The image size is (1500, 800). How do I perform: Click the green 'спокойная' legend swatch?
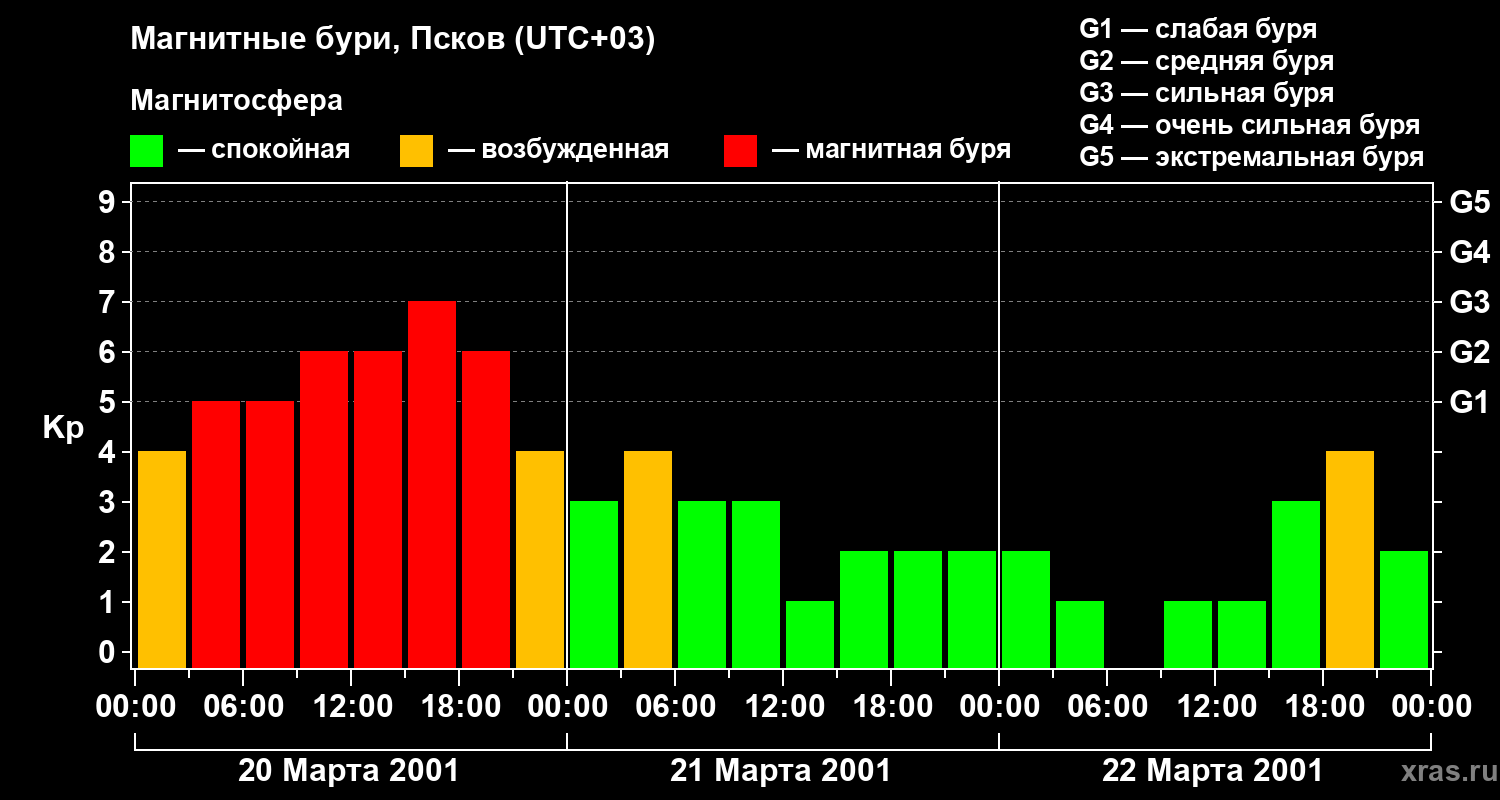point(147,151)
